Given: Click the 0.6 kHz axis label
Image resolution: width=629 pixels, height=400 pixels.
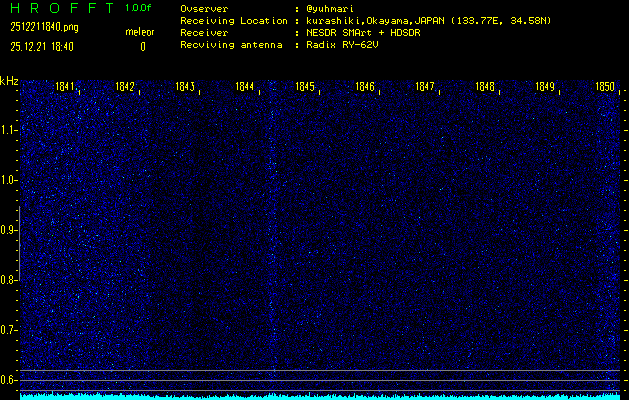Looking at the screenshot, I should pos(8,380).
